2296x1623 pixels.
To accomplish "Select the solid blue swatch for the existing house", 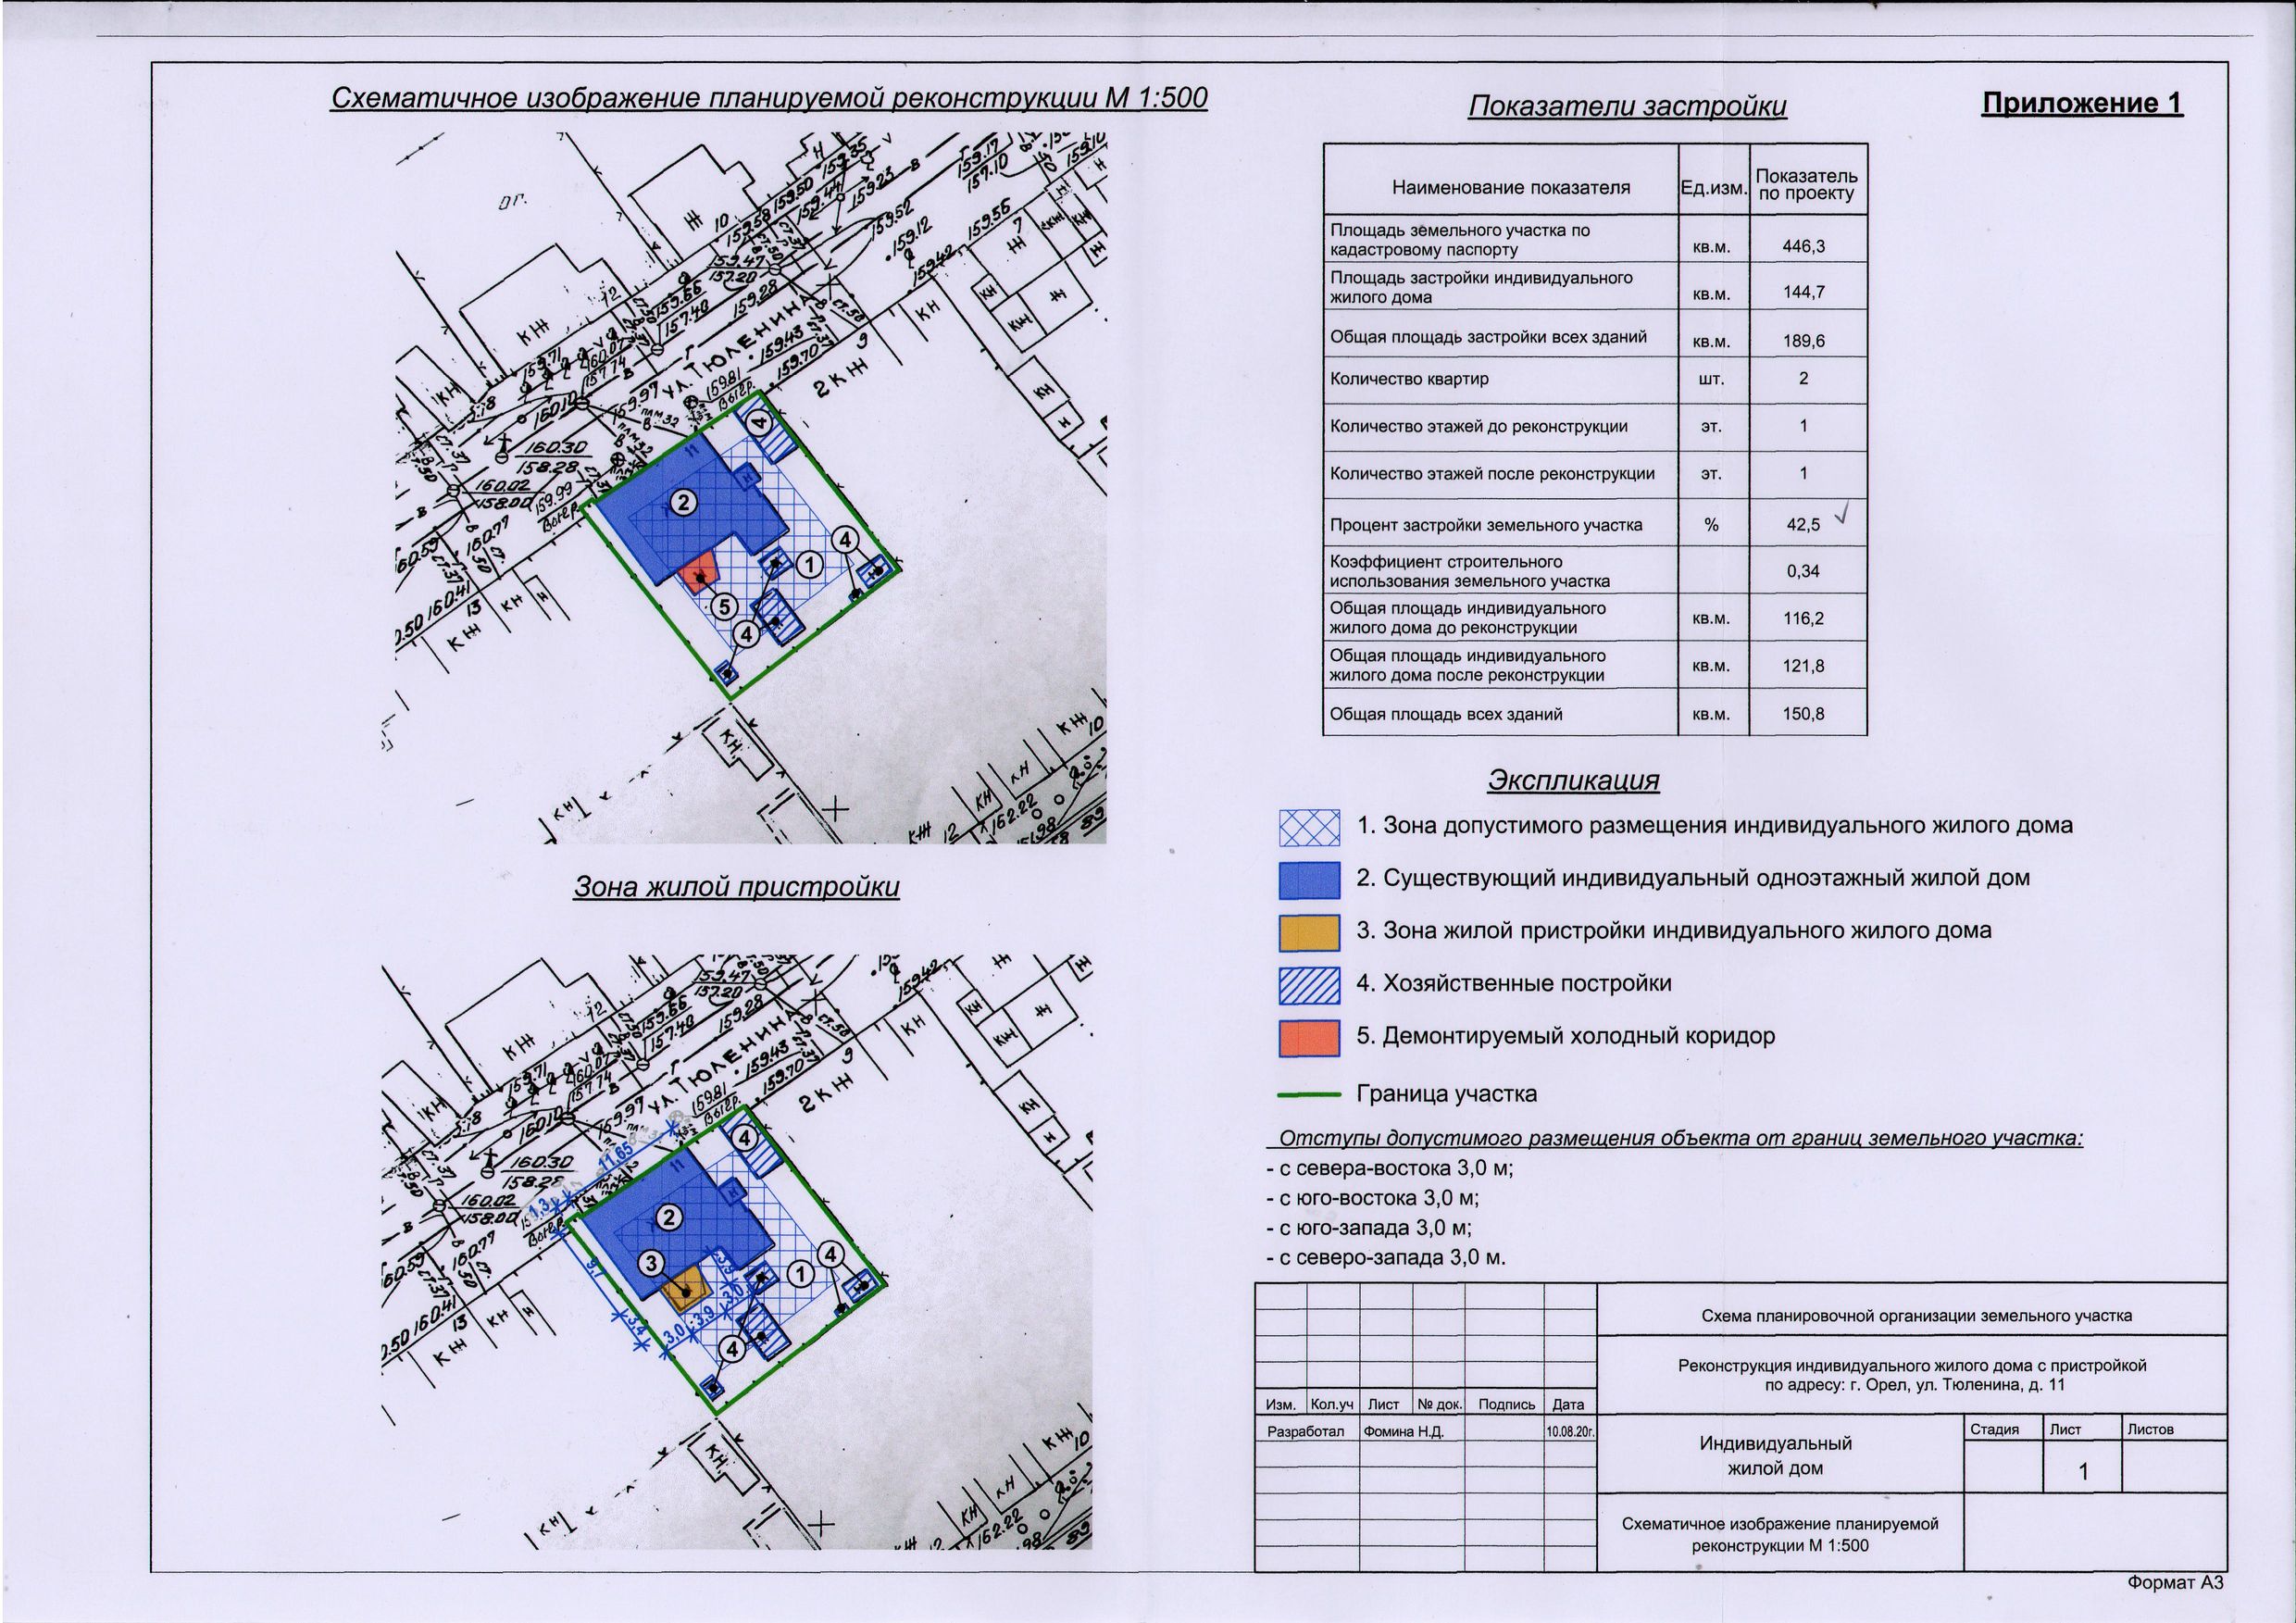I will point(1309,880).
